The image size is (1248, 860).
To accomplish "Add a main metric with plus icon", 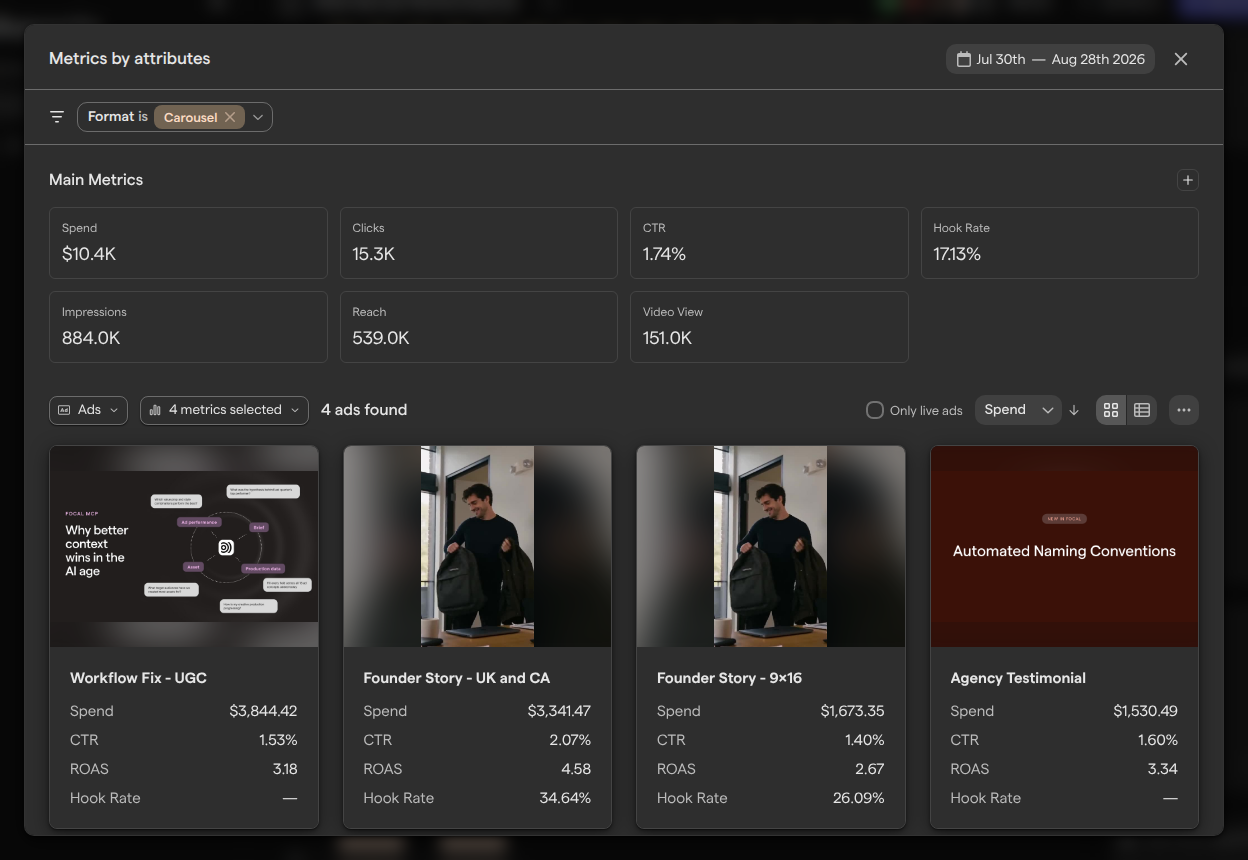I will pos(1188,180).
